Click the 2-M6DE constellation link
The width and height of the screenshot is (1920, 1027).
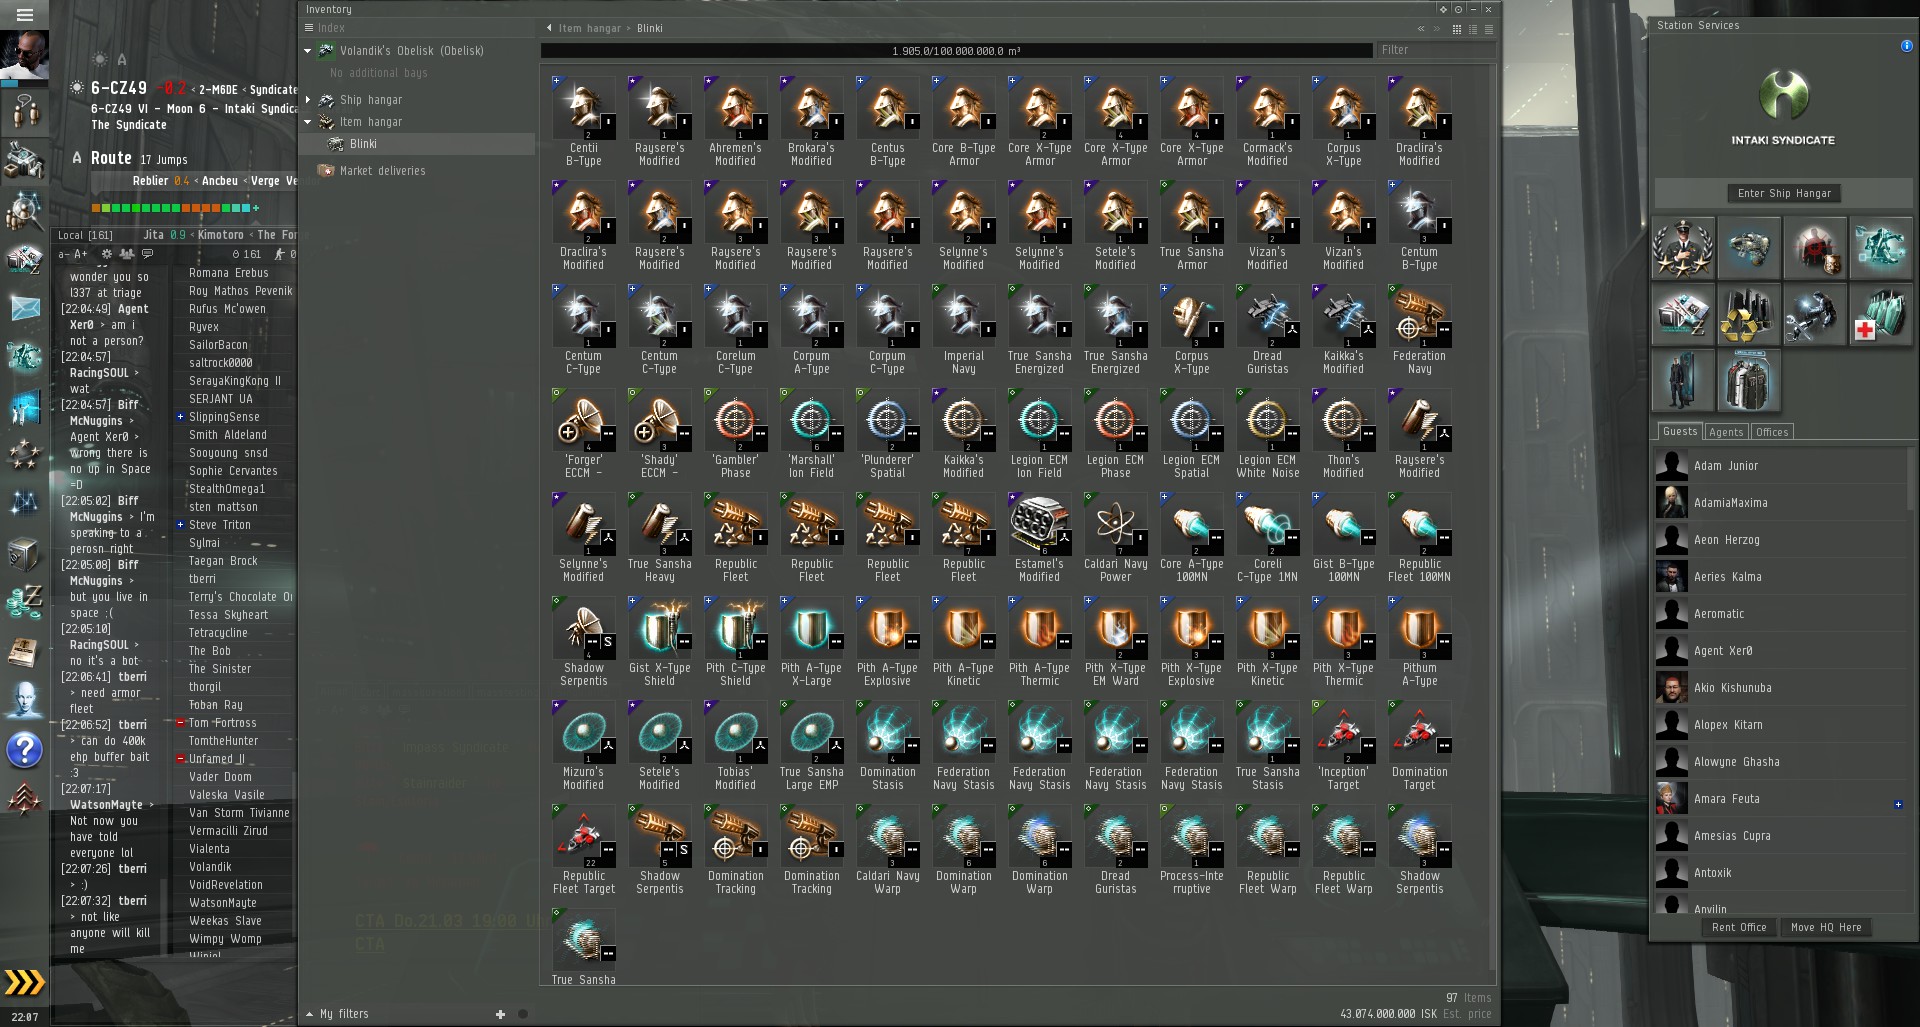coord(219,90)
